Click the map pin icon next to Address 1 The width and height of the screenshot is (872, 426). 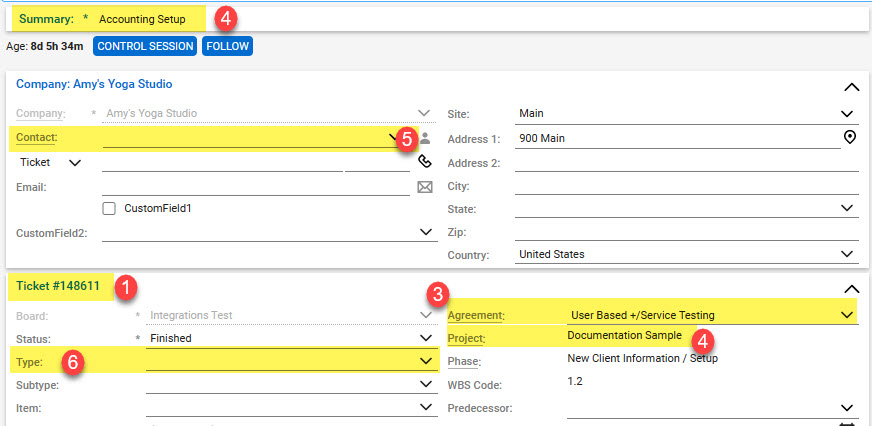tap(850, 137)
